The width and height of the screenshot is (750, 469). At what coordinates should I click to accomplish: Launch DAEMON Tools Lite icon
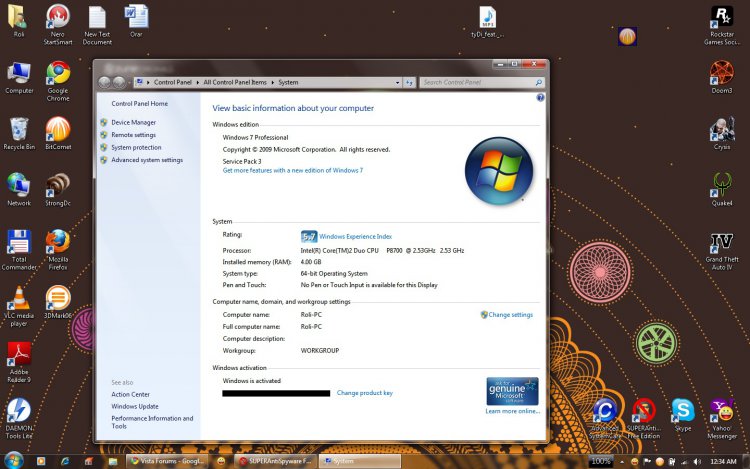click(19, 418)
